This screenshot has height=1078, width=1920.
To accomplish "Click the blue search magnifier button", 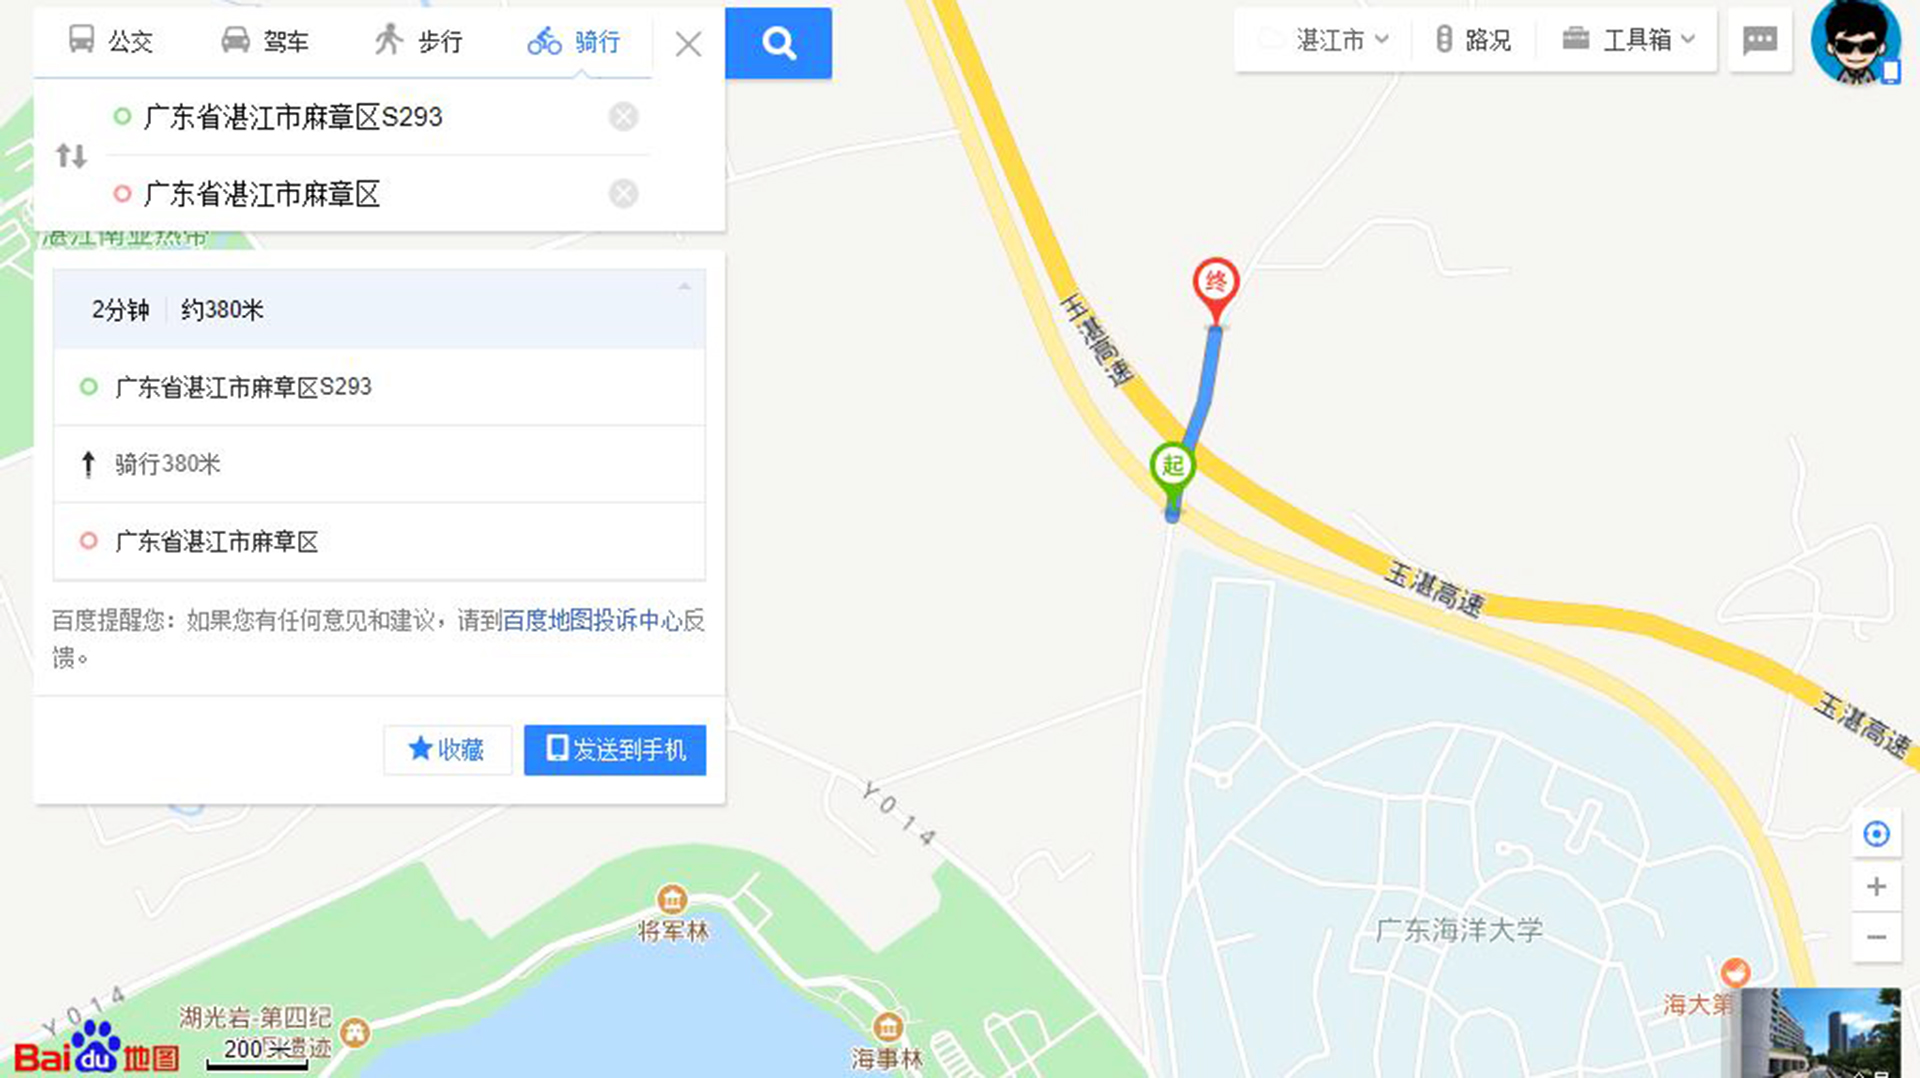I will coord(778,43).
